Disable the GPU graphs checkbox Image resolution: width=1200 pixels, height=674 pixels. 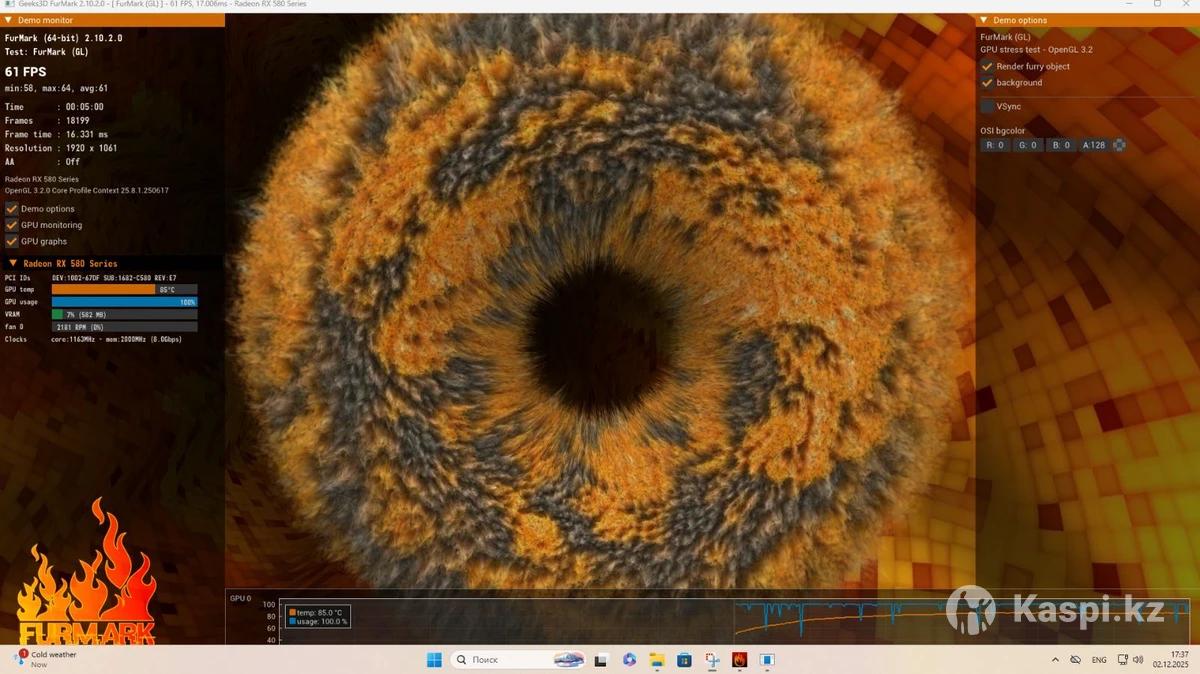pyautogui.click(x=12, y=241)
